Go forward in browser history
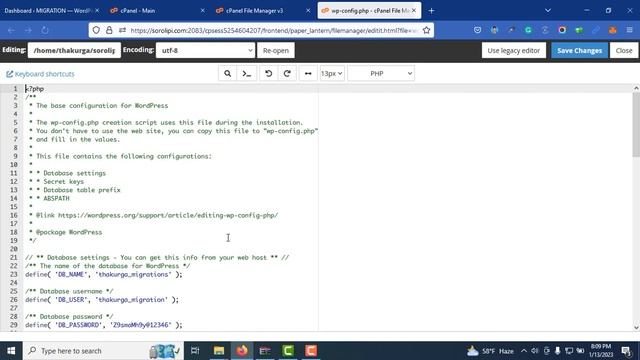This screenshot has height=360, width=640. (x=28, y=30)
